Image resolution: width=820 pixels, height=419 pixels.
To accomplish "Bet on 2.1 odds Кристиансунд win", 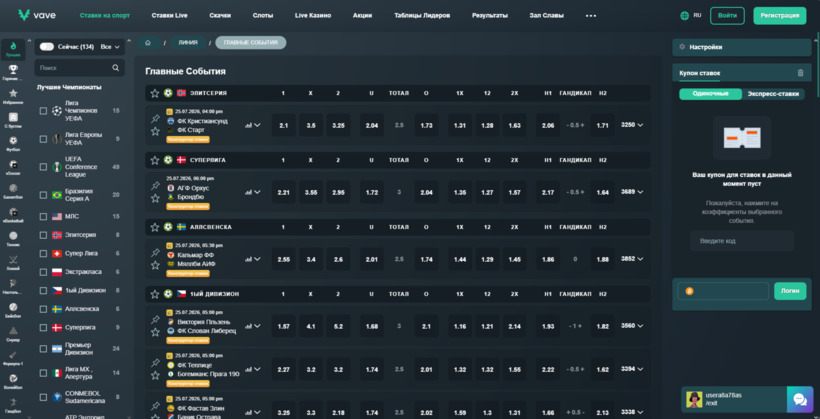I will (283, 126).
